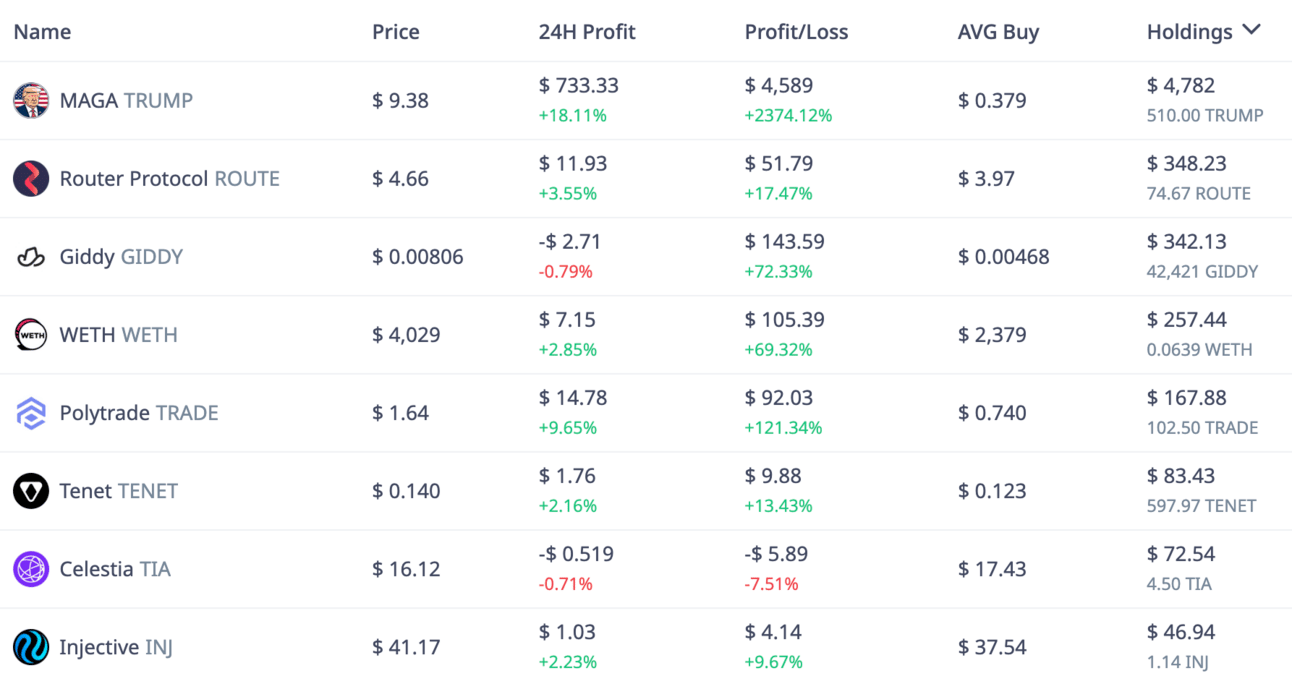This screenshot has width=1292, height=684.
Task: Sort by 24H Profit column header
Action: click(x=587, y=32)
